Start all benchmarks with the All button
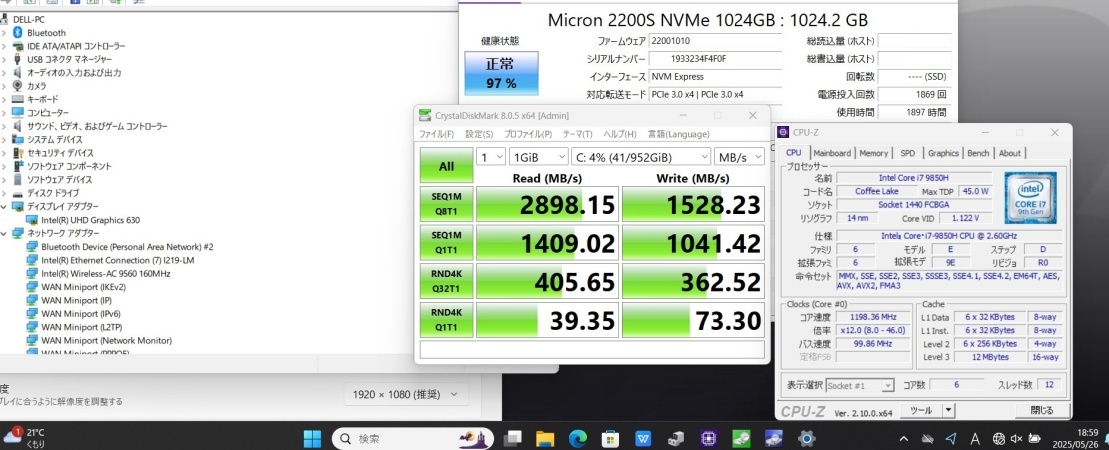 coord(446,166)
